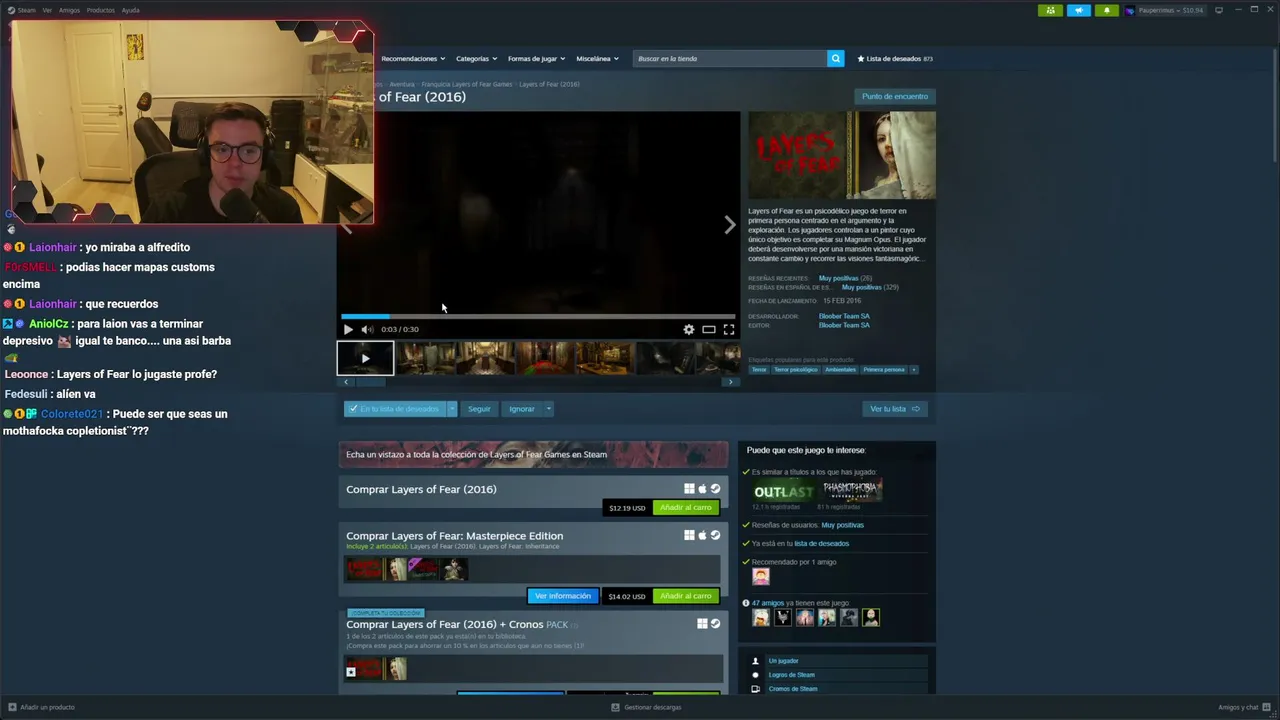Open the Ver menu
Viewport: 1280px width, 720px height.
[x=47, y=10]
